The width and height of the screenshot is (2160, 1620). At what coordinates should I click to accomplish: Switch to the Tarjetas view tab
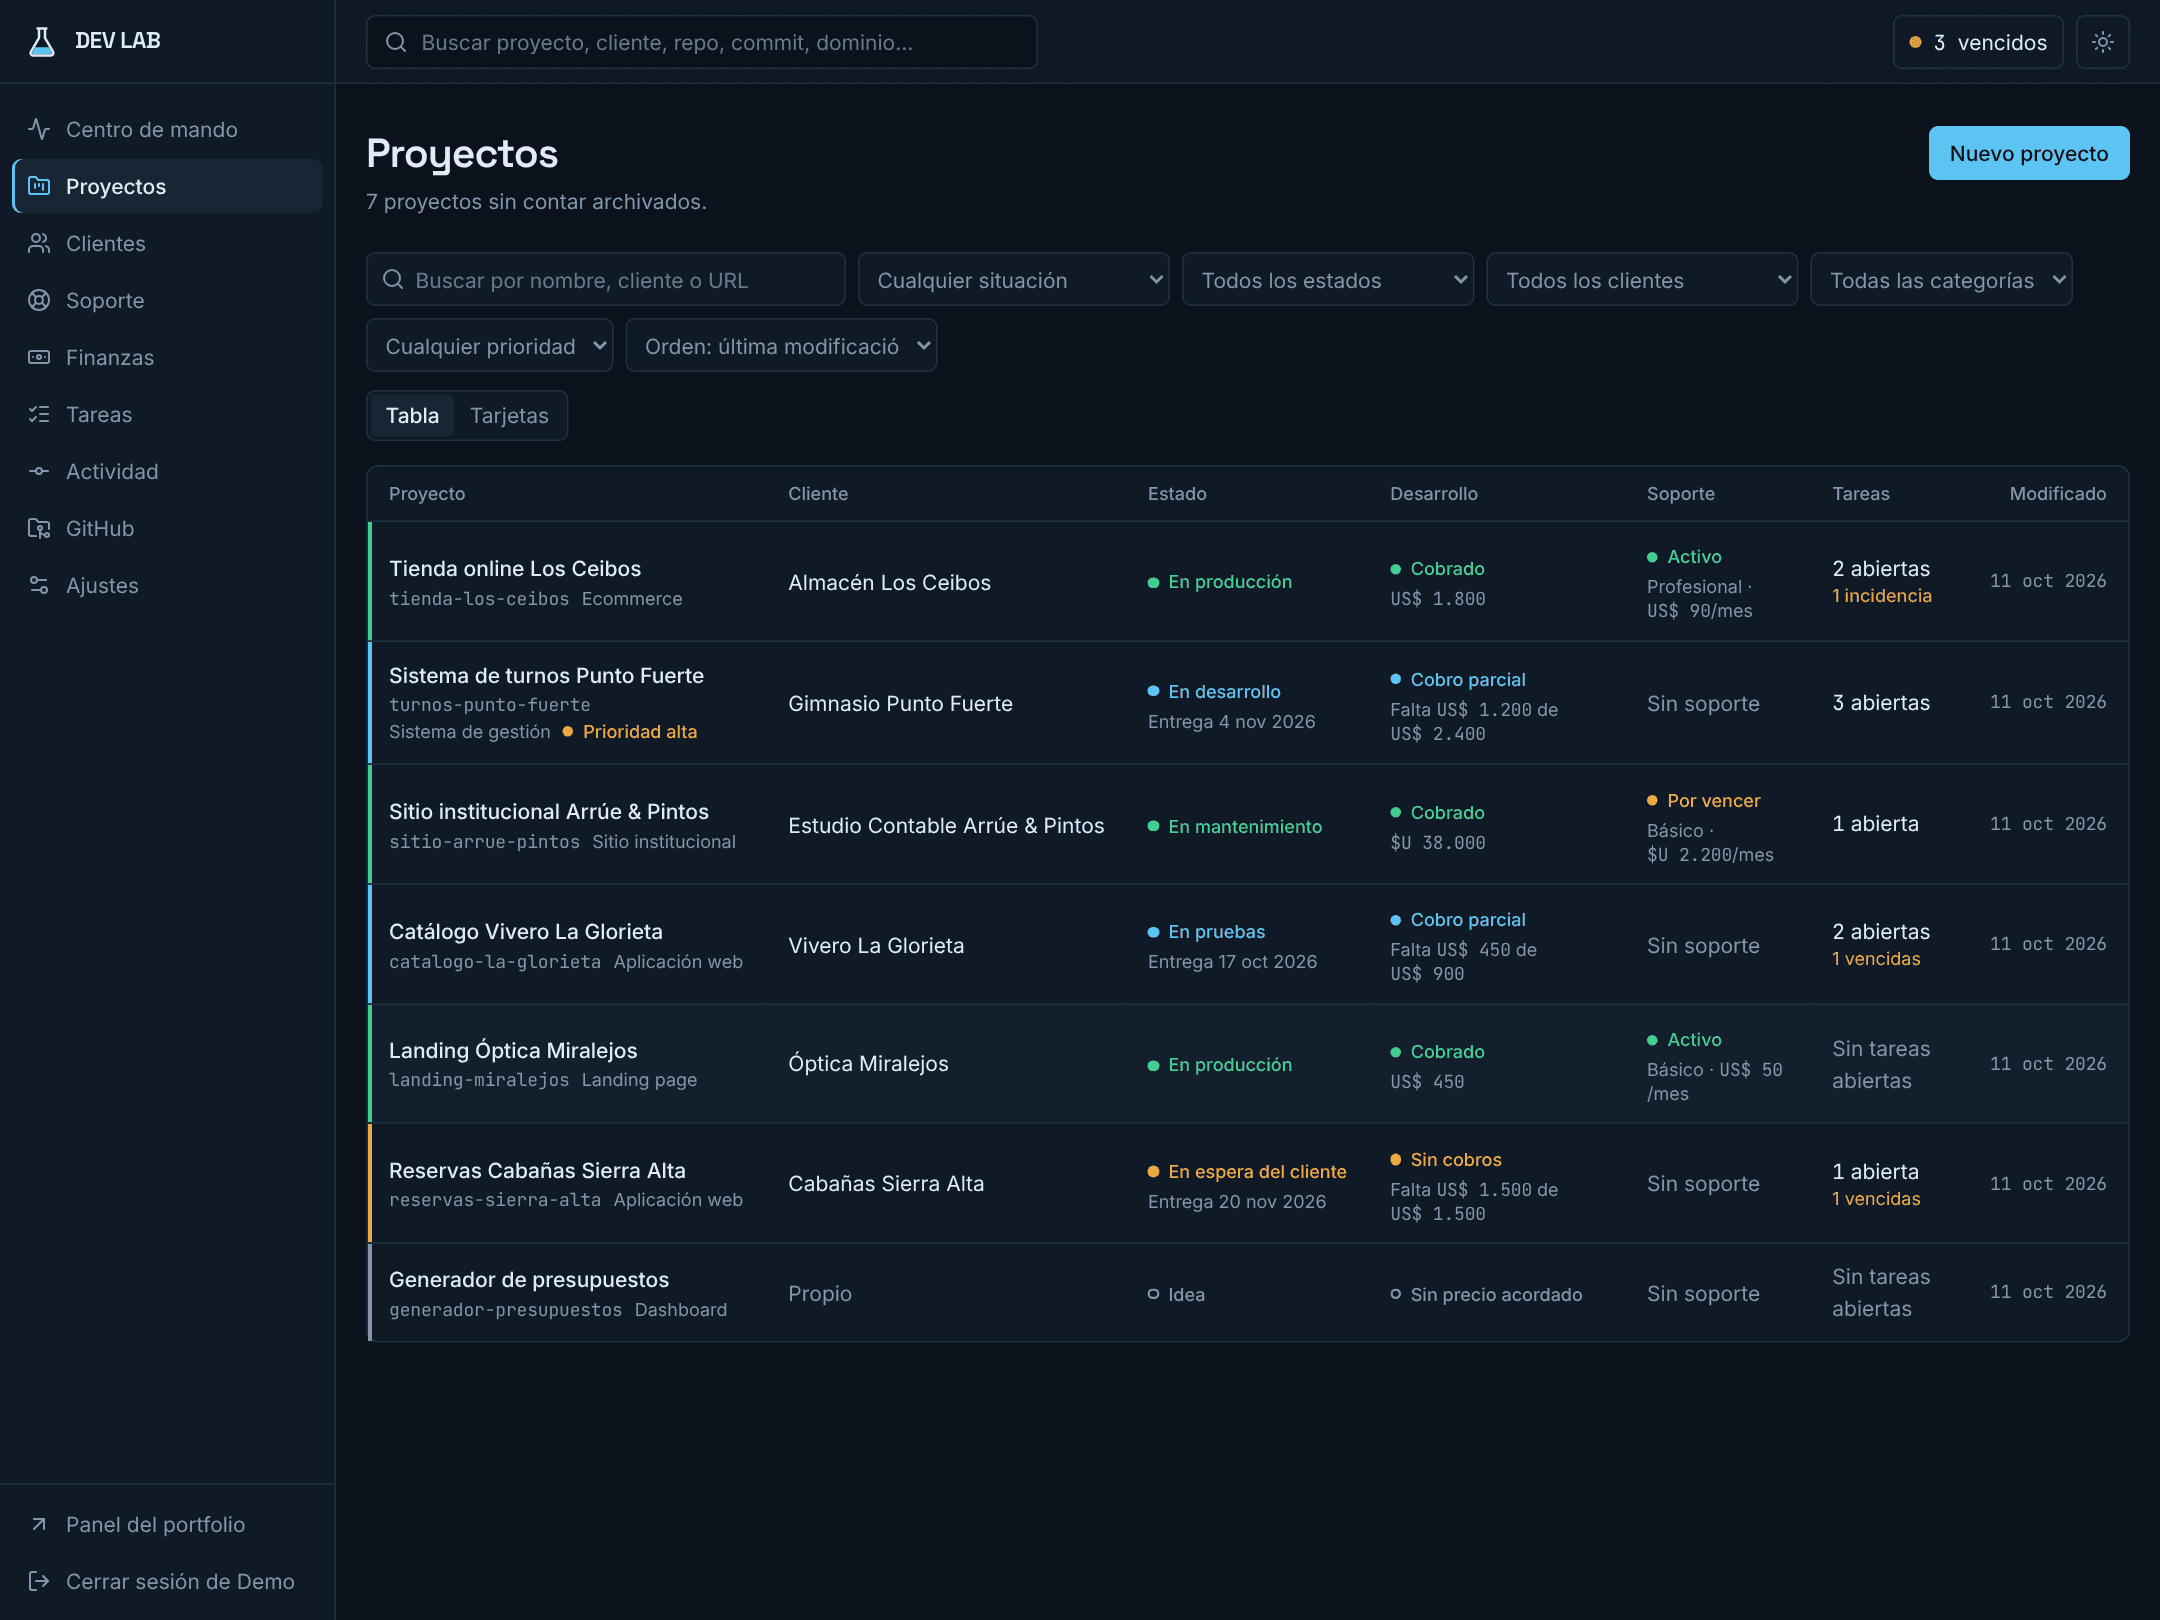tap(509, 415)
